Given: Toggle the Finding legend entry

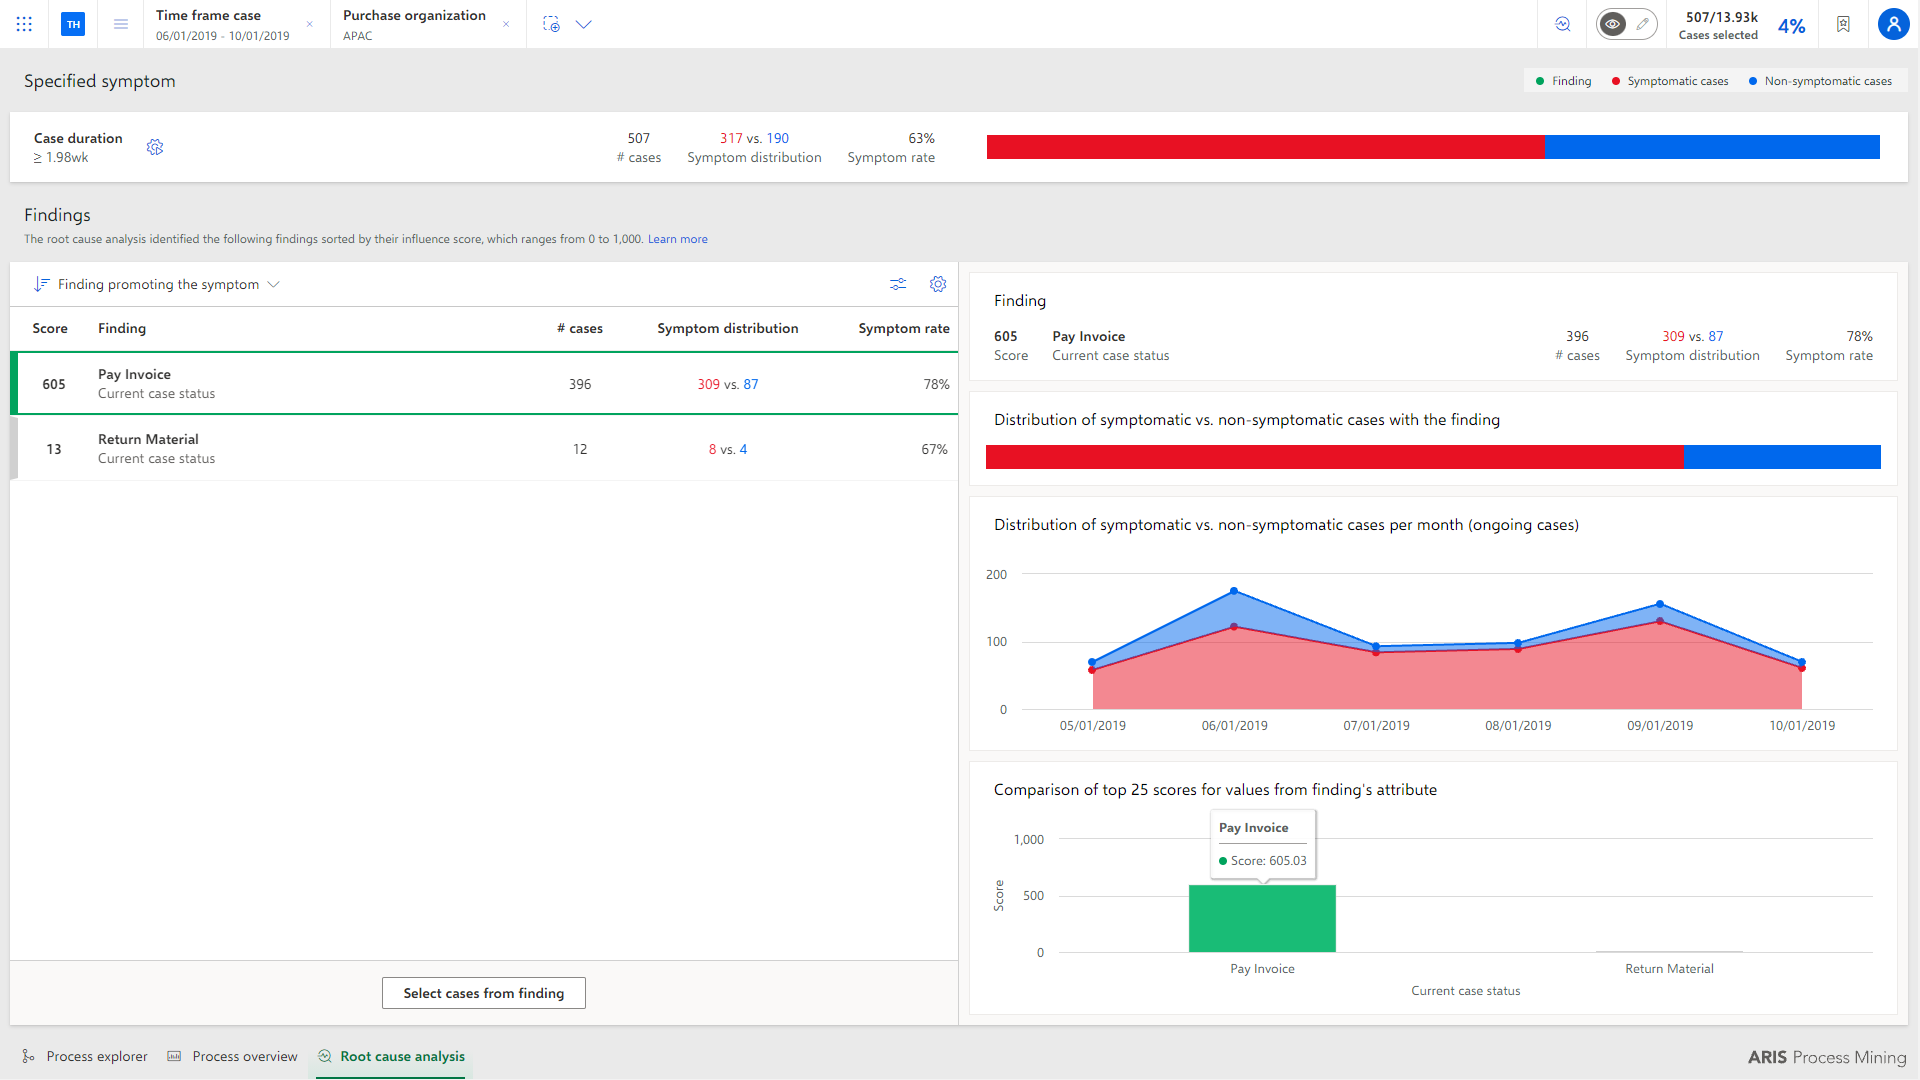Looking at the screenshot, I should 1563,81.
